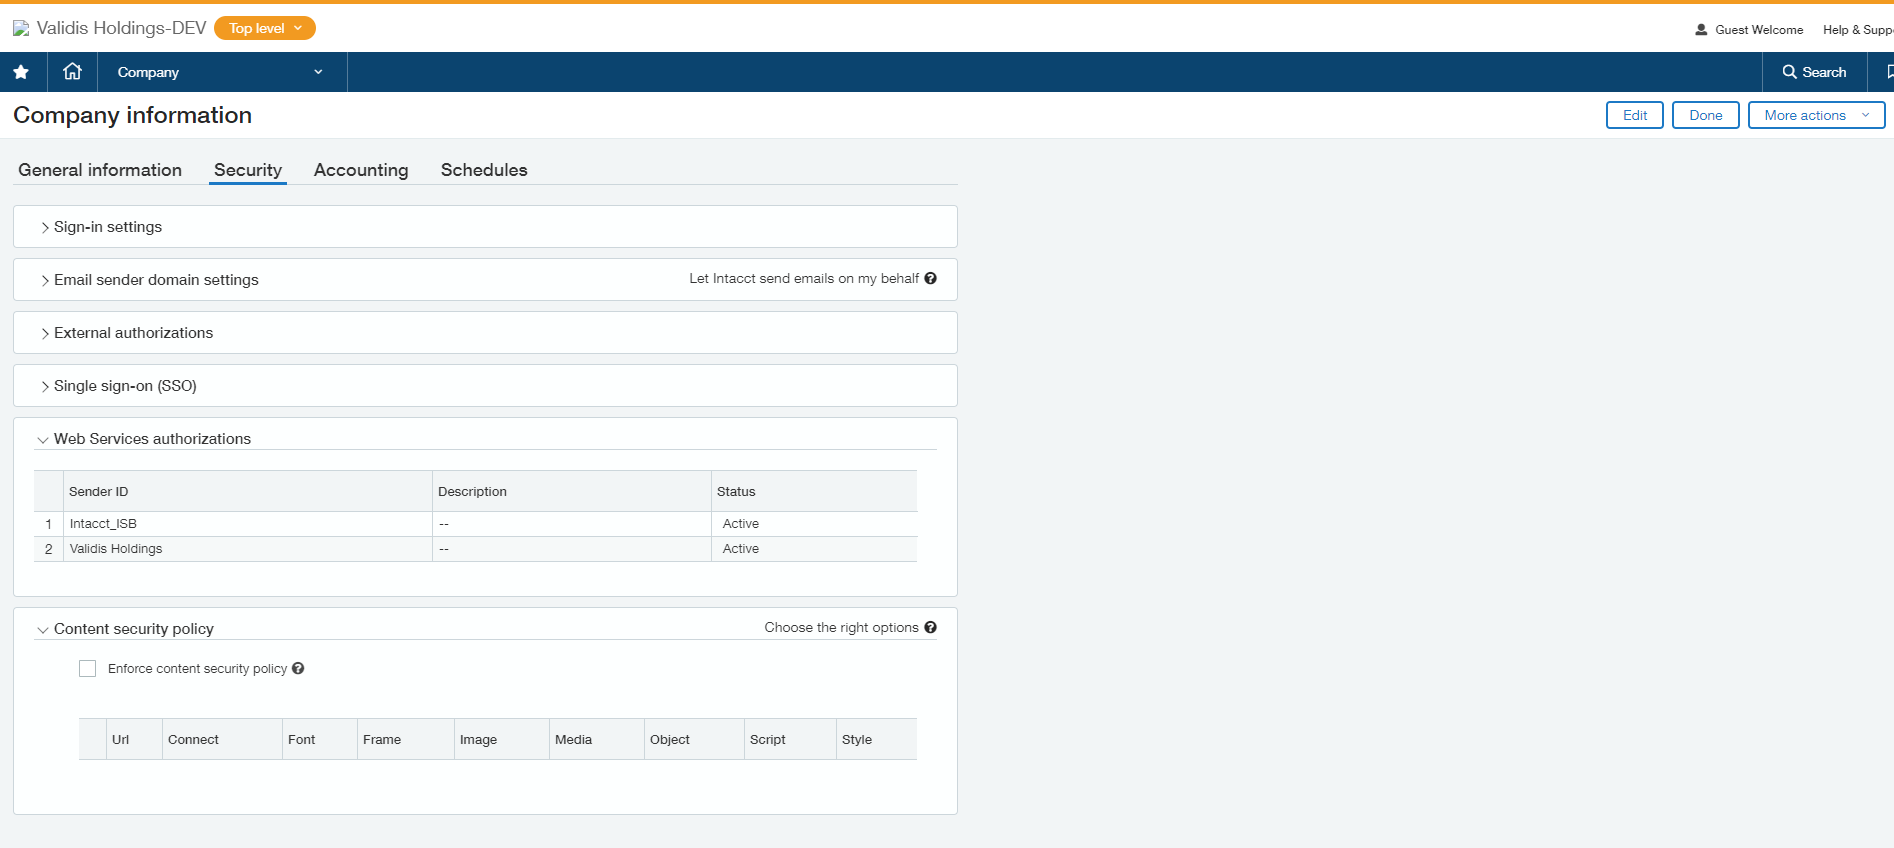Click Choose the right options link
The height and width of the screenshot is (848, 1894).
841,628
